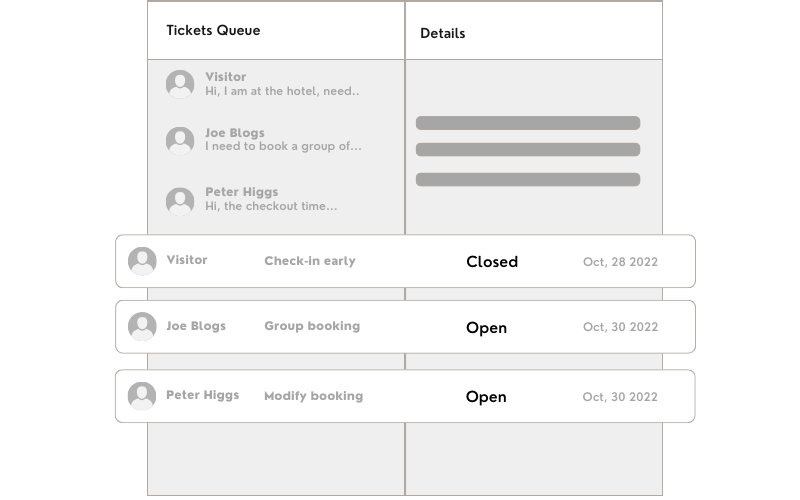
Task: Click Peter Higgs avatar in Tickets Queue list
Action: coord(180,200)
